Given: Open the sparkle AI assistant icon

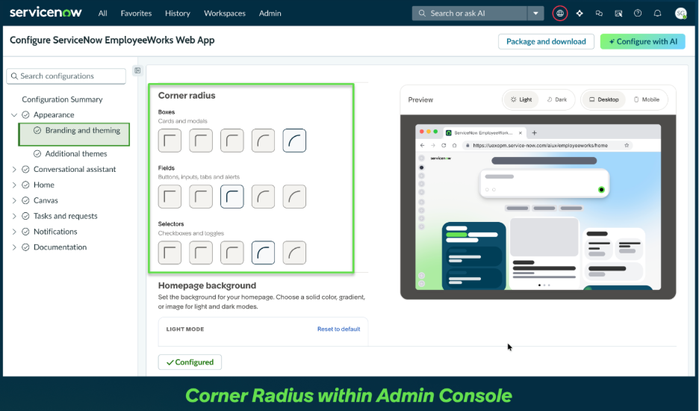Looking at the screenshot, I should 580,13.
